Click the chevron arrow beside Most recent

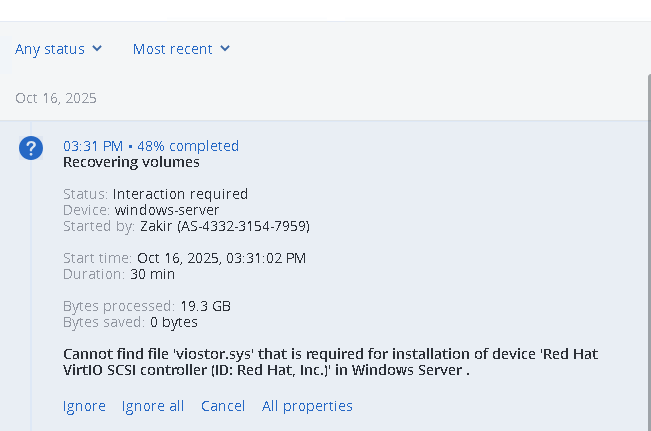tap(225, 48)
